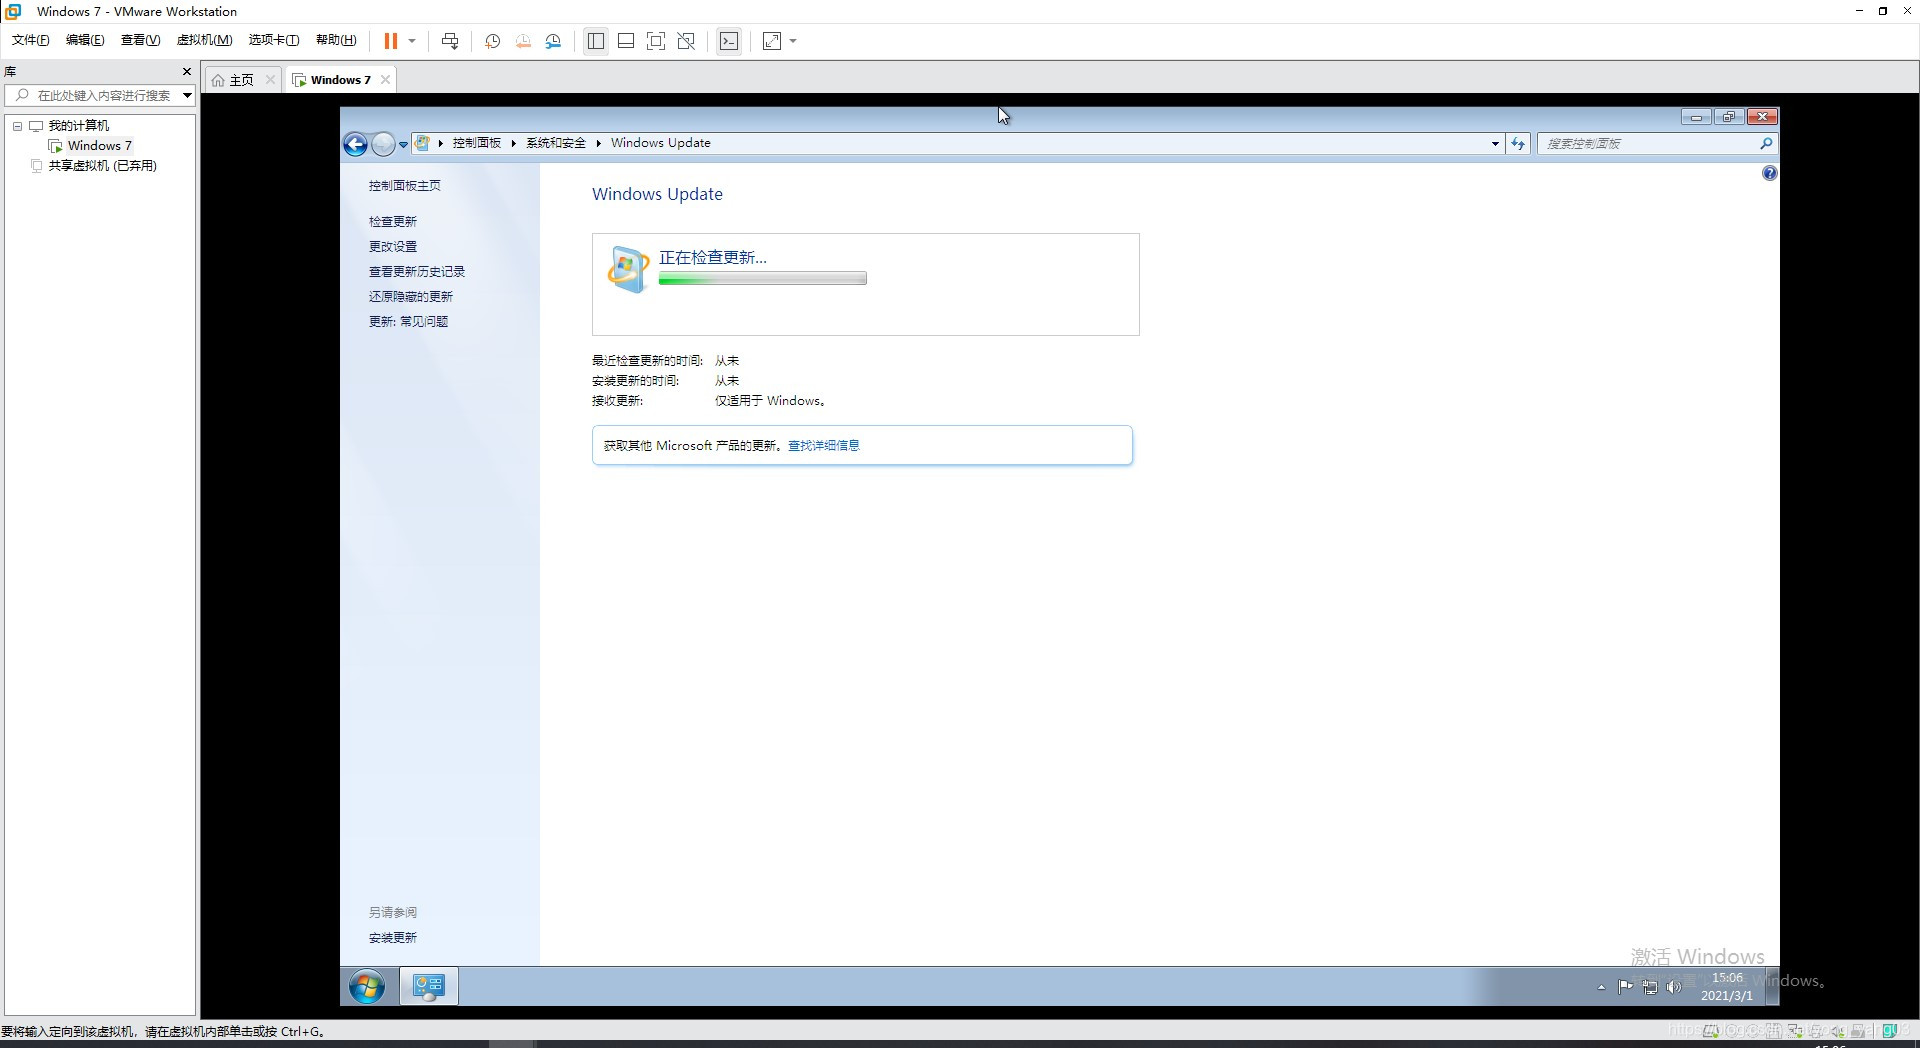Enter full screen mode from the toolbar
Viewport: 1920px width, 1048px height.
(x=656, y=41)
